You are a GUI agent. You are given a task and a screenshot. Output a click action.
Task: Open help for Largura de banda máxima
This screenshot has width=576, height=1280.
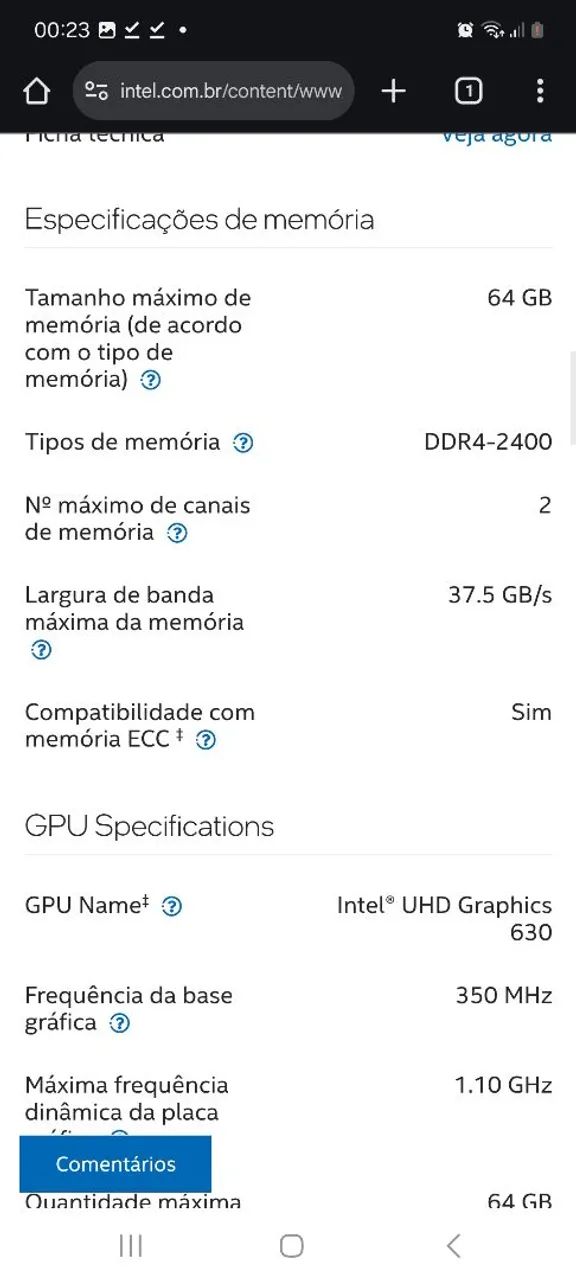point(40,650)
